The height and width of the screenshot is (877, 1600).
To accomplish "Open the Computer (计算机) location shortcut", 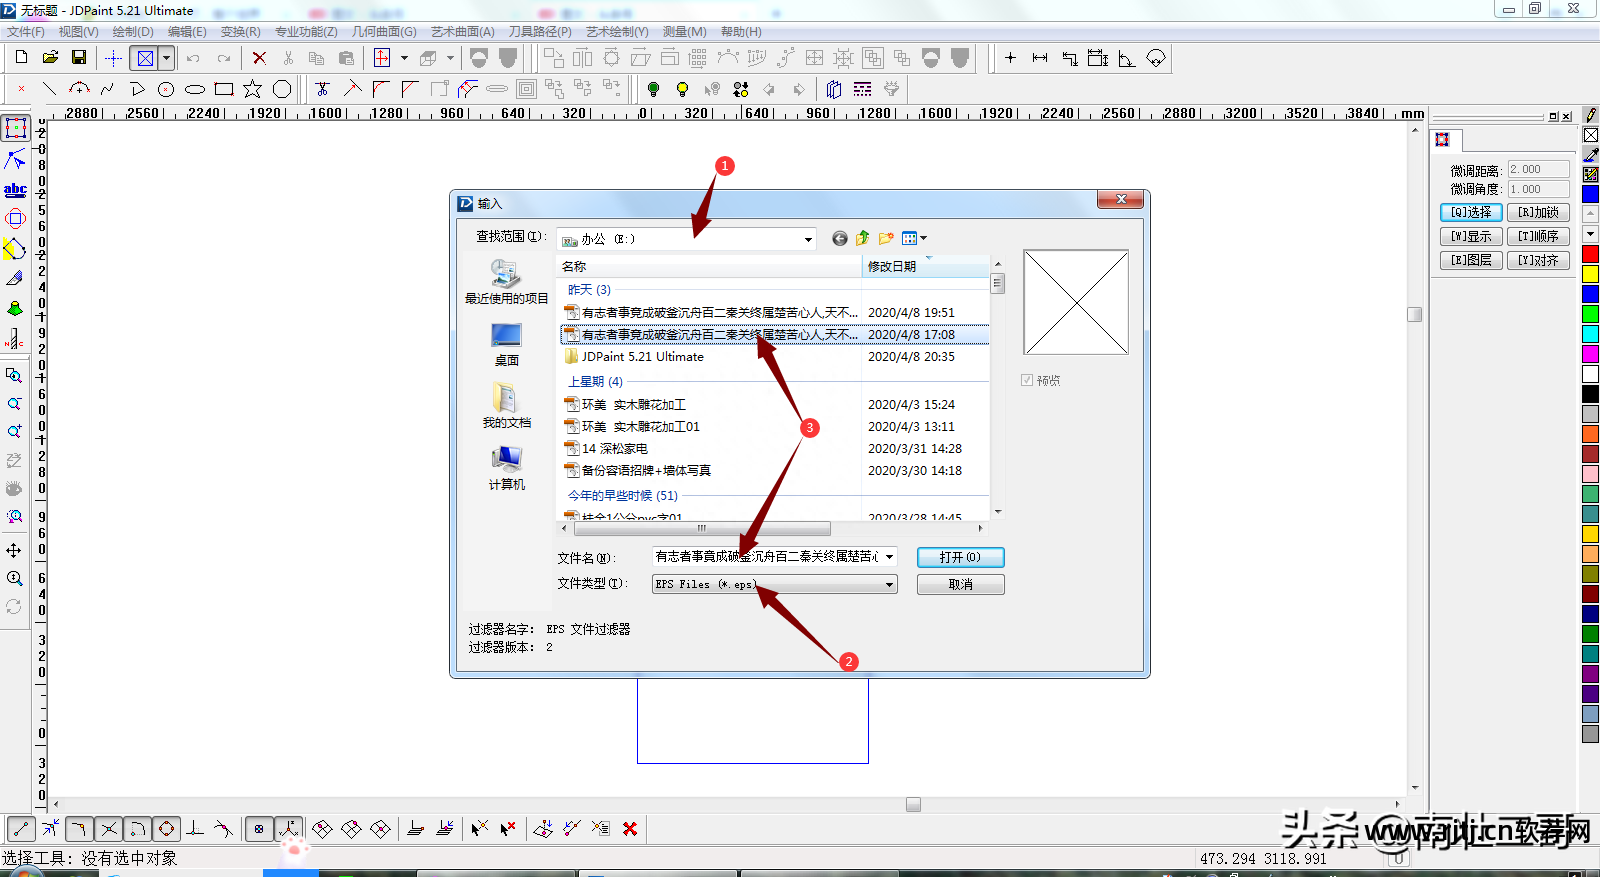I will coord(506,468).
